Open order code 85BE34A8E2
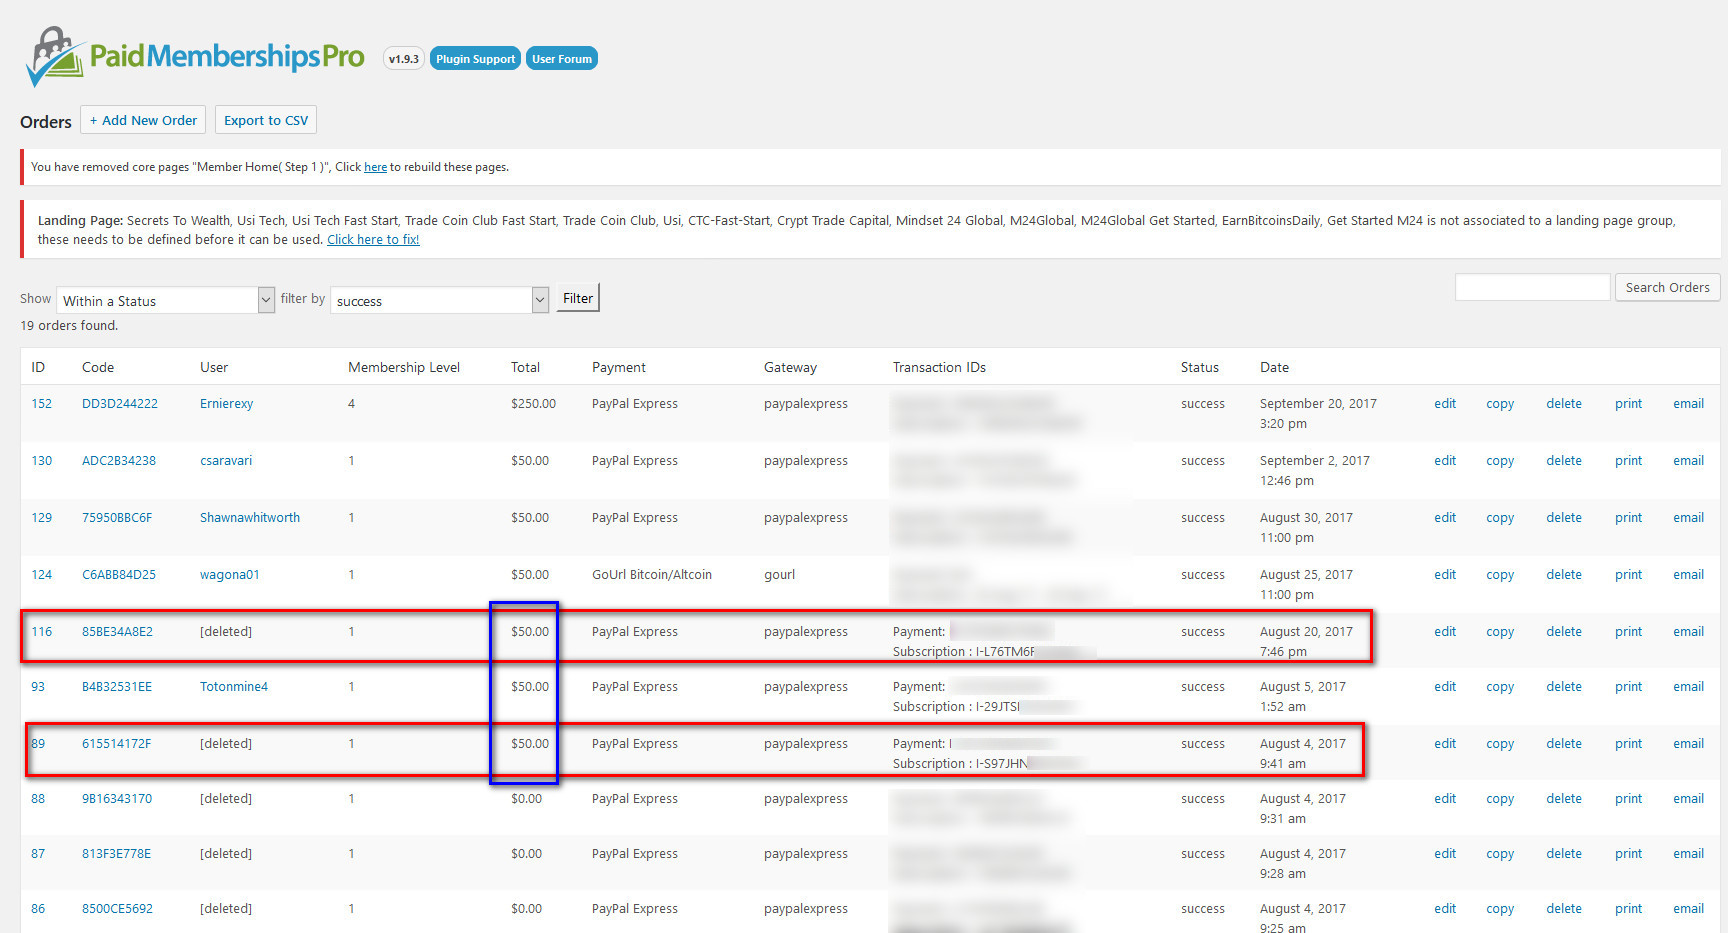 [x=118, y=632]
